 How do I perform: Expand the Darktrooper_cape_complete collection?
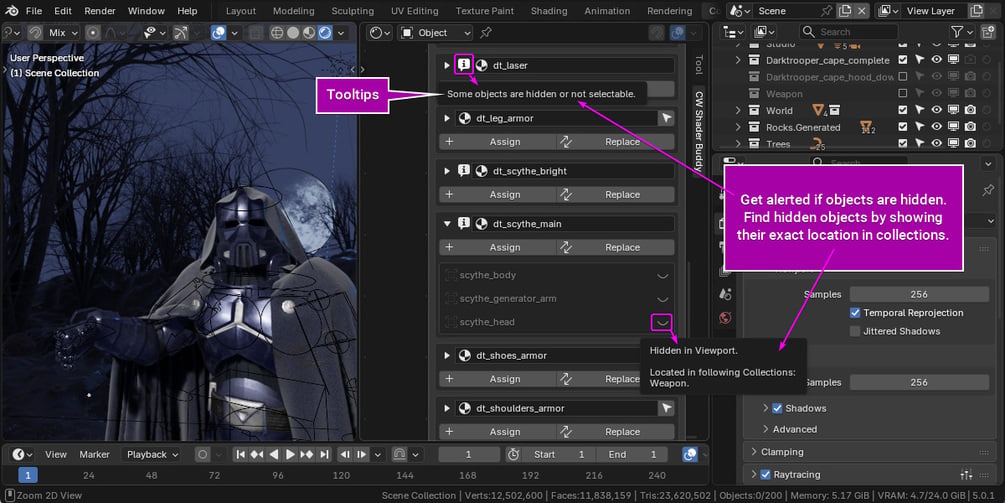[x=738, y=60]
